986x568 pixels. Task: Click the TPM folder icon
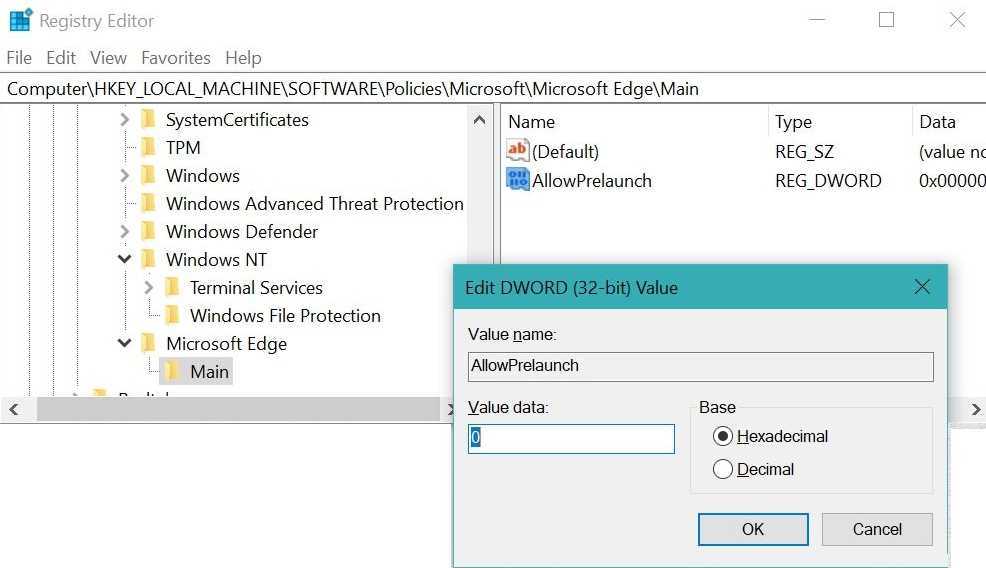click(148, 147)
